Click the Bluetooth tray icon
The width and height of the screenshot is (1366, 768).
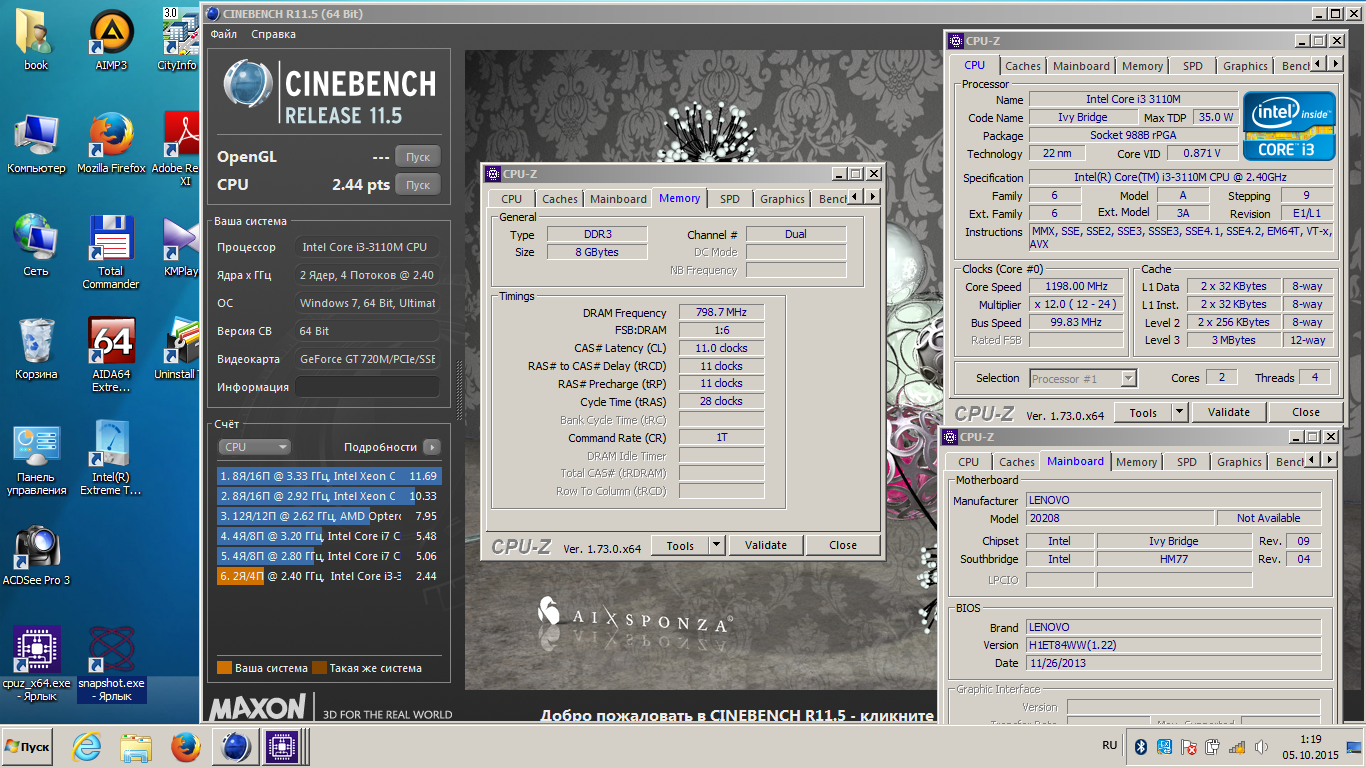click(1140, 747)
